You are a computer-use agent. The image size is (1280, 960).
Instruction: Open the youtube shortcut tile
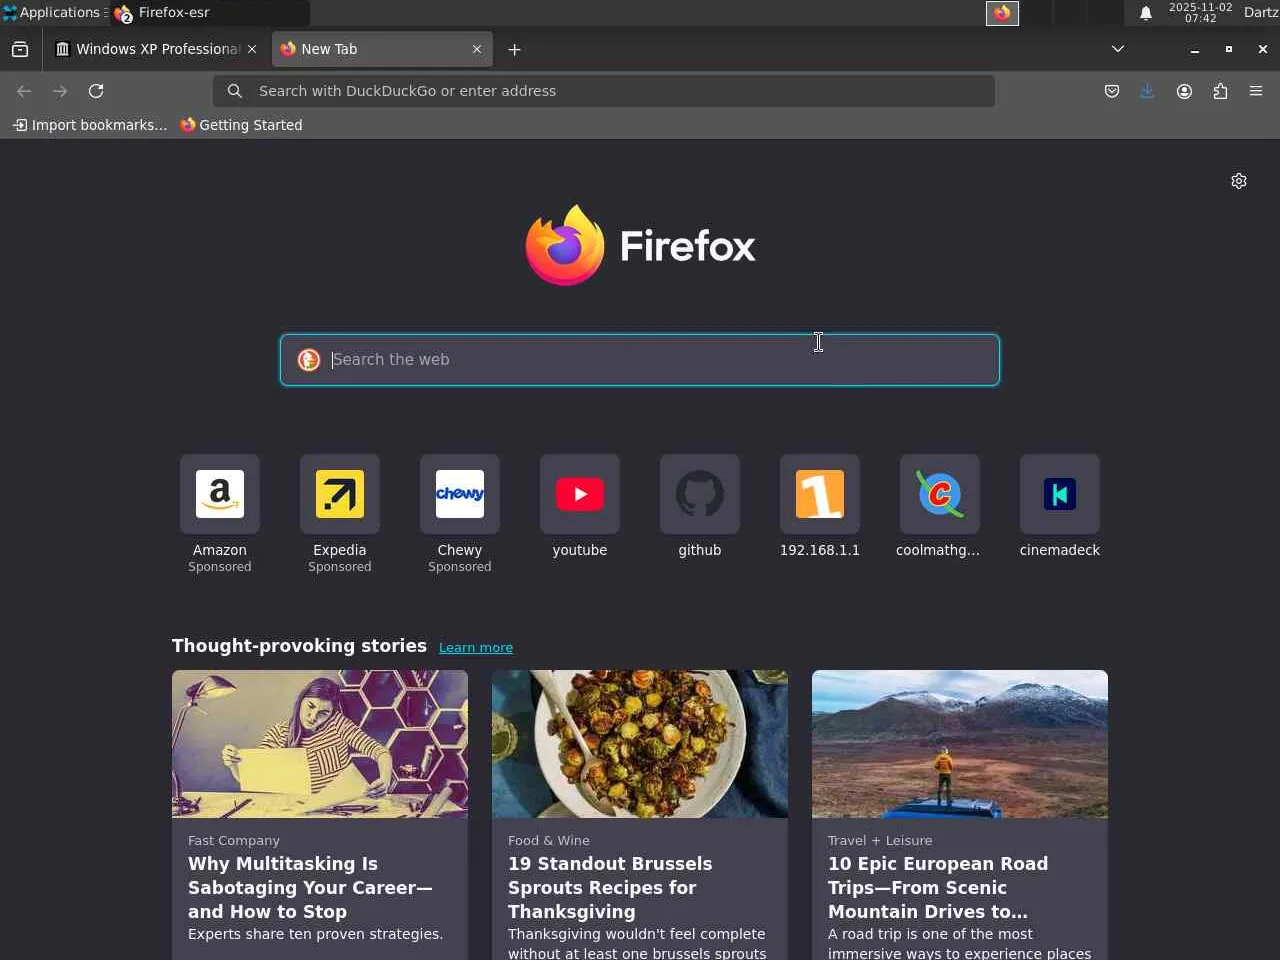pyautogui.click(x=580, y=494)
